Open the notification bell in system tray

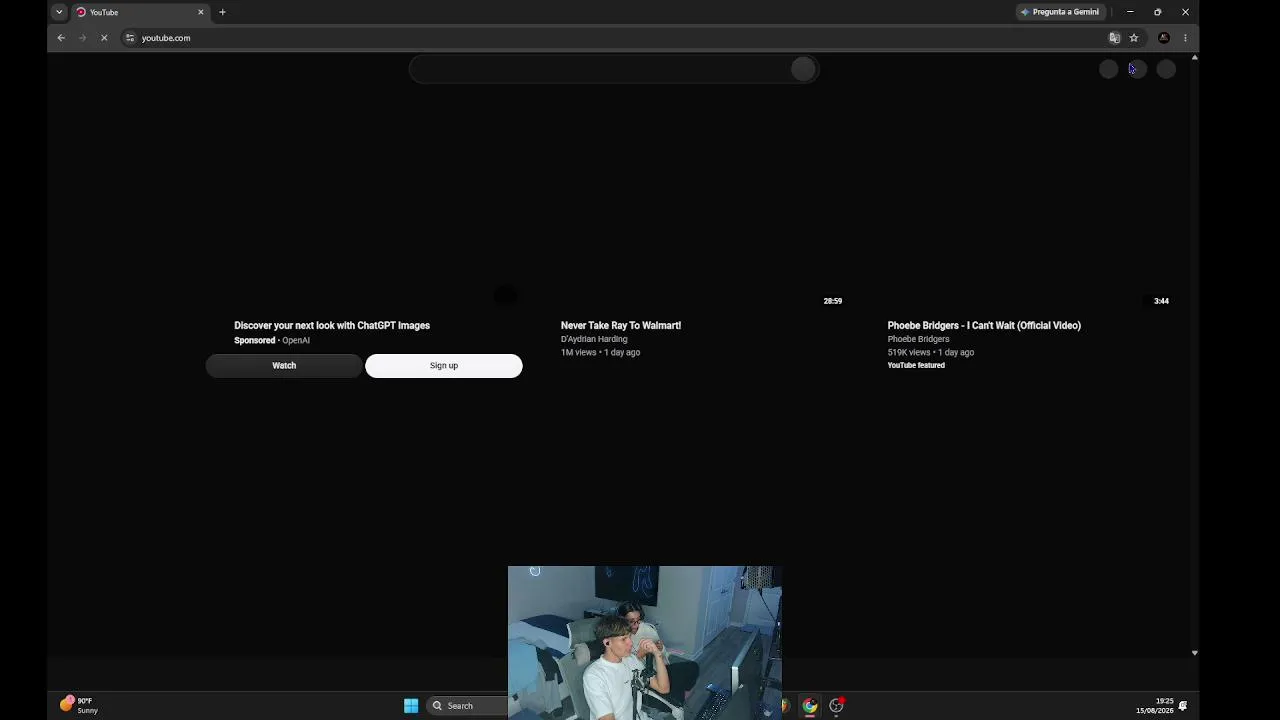pyautogui.click(x=1183, y=706)
